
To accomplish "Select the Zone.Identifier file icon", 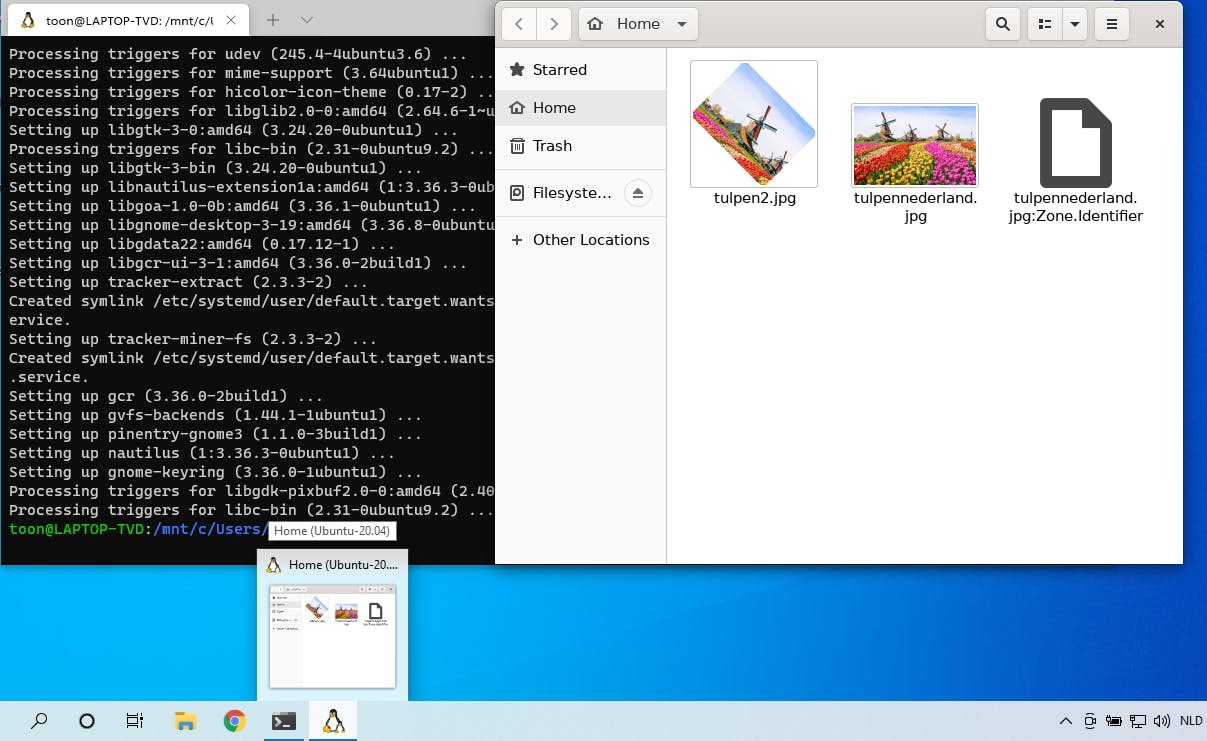I will coord(1076,143).
